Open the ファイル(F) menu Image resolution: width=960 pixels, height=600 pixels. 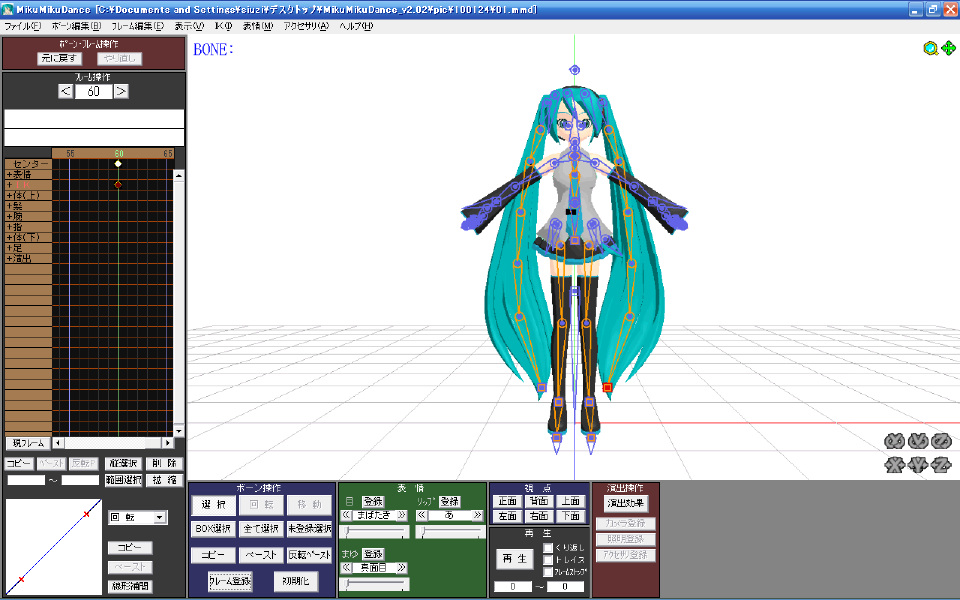coord(23,26)
